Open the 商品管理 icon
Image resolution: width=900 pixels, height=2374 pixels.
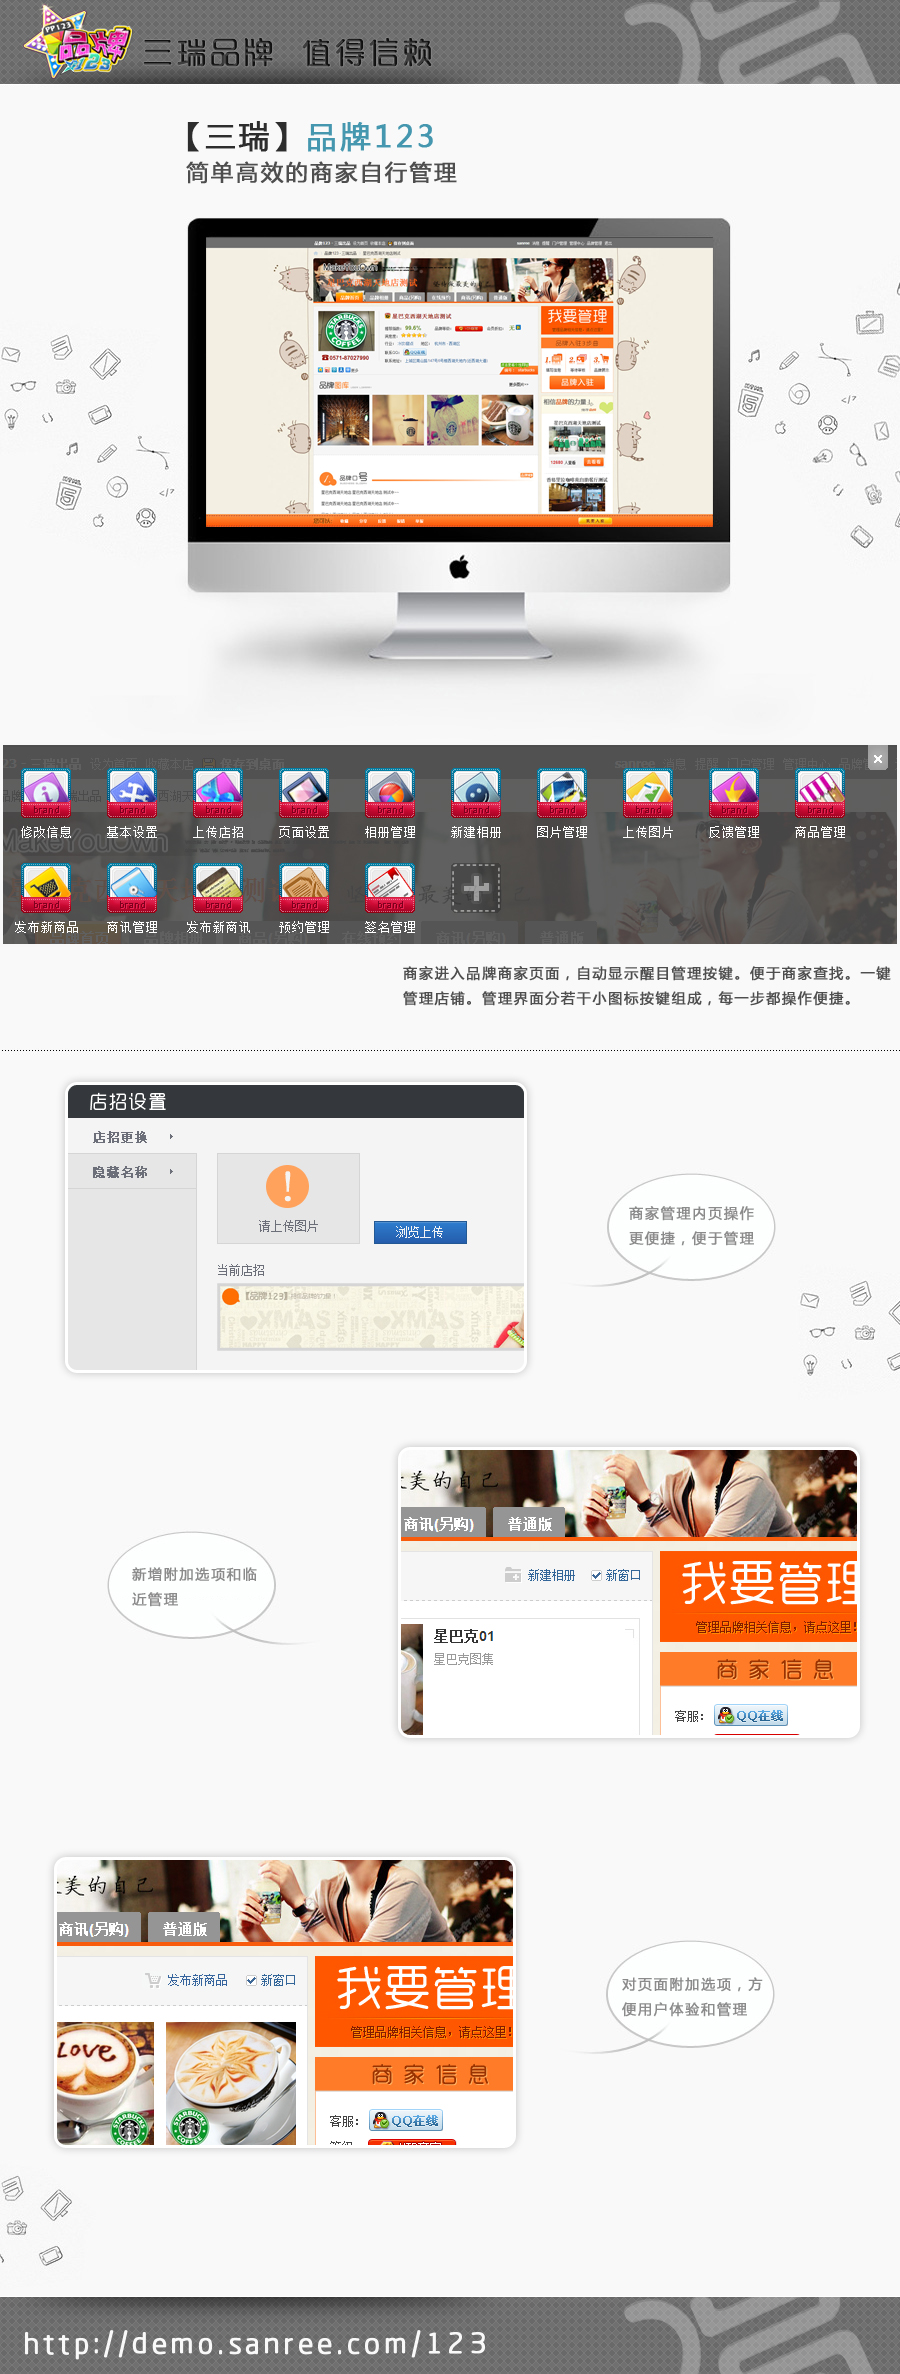coord(820,794)
